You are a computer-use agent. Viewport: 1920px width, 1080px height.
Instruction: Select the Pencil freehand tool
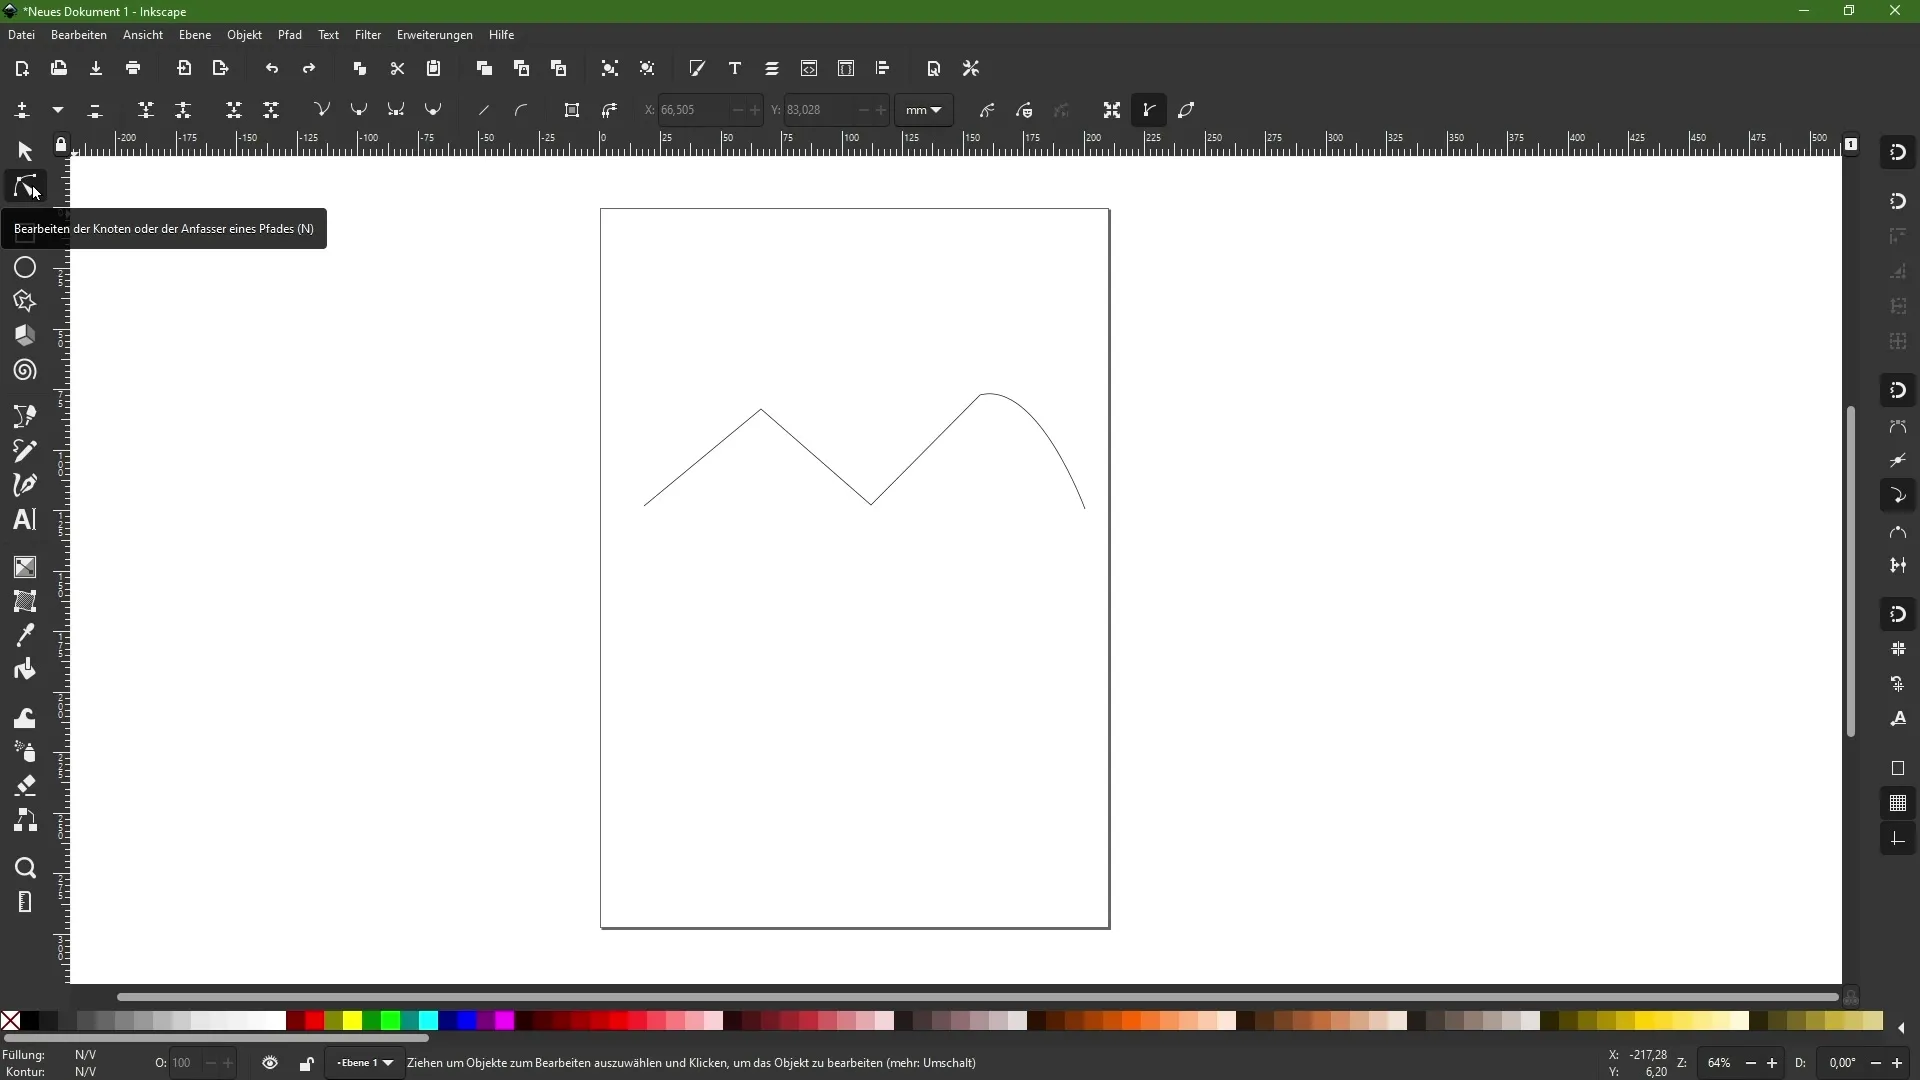pyautogui.click(x=25, y=451)
